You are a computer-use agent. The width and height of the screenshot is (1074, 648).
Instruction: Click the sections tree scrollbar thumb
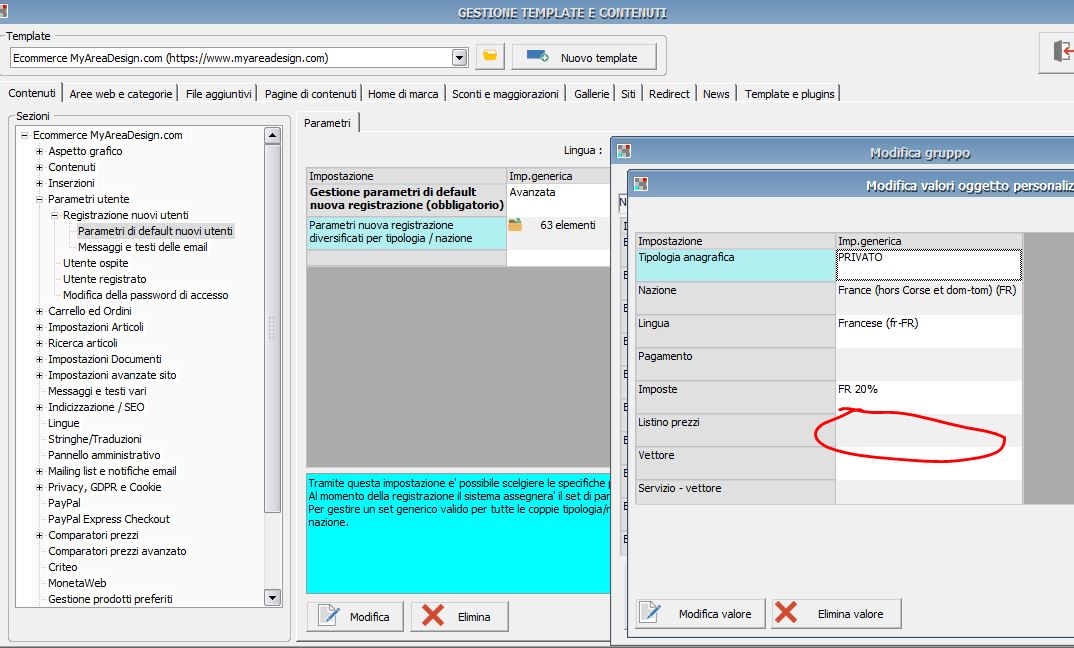tap(272, 328)
